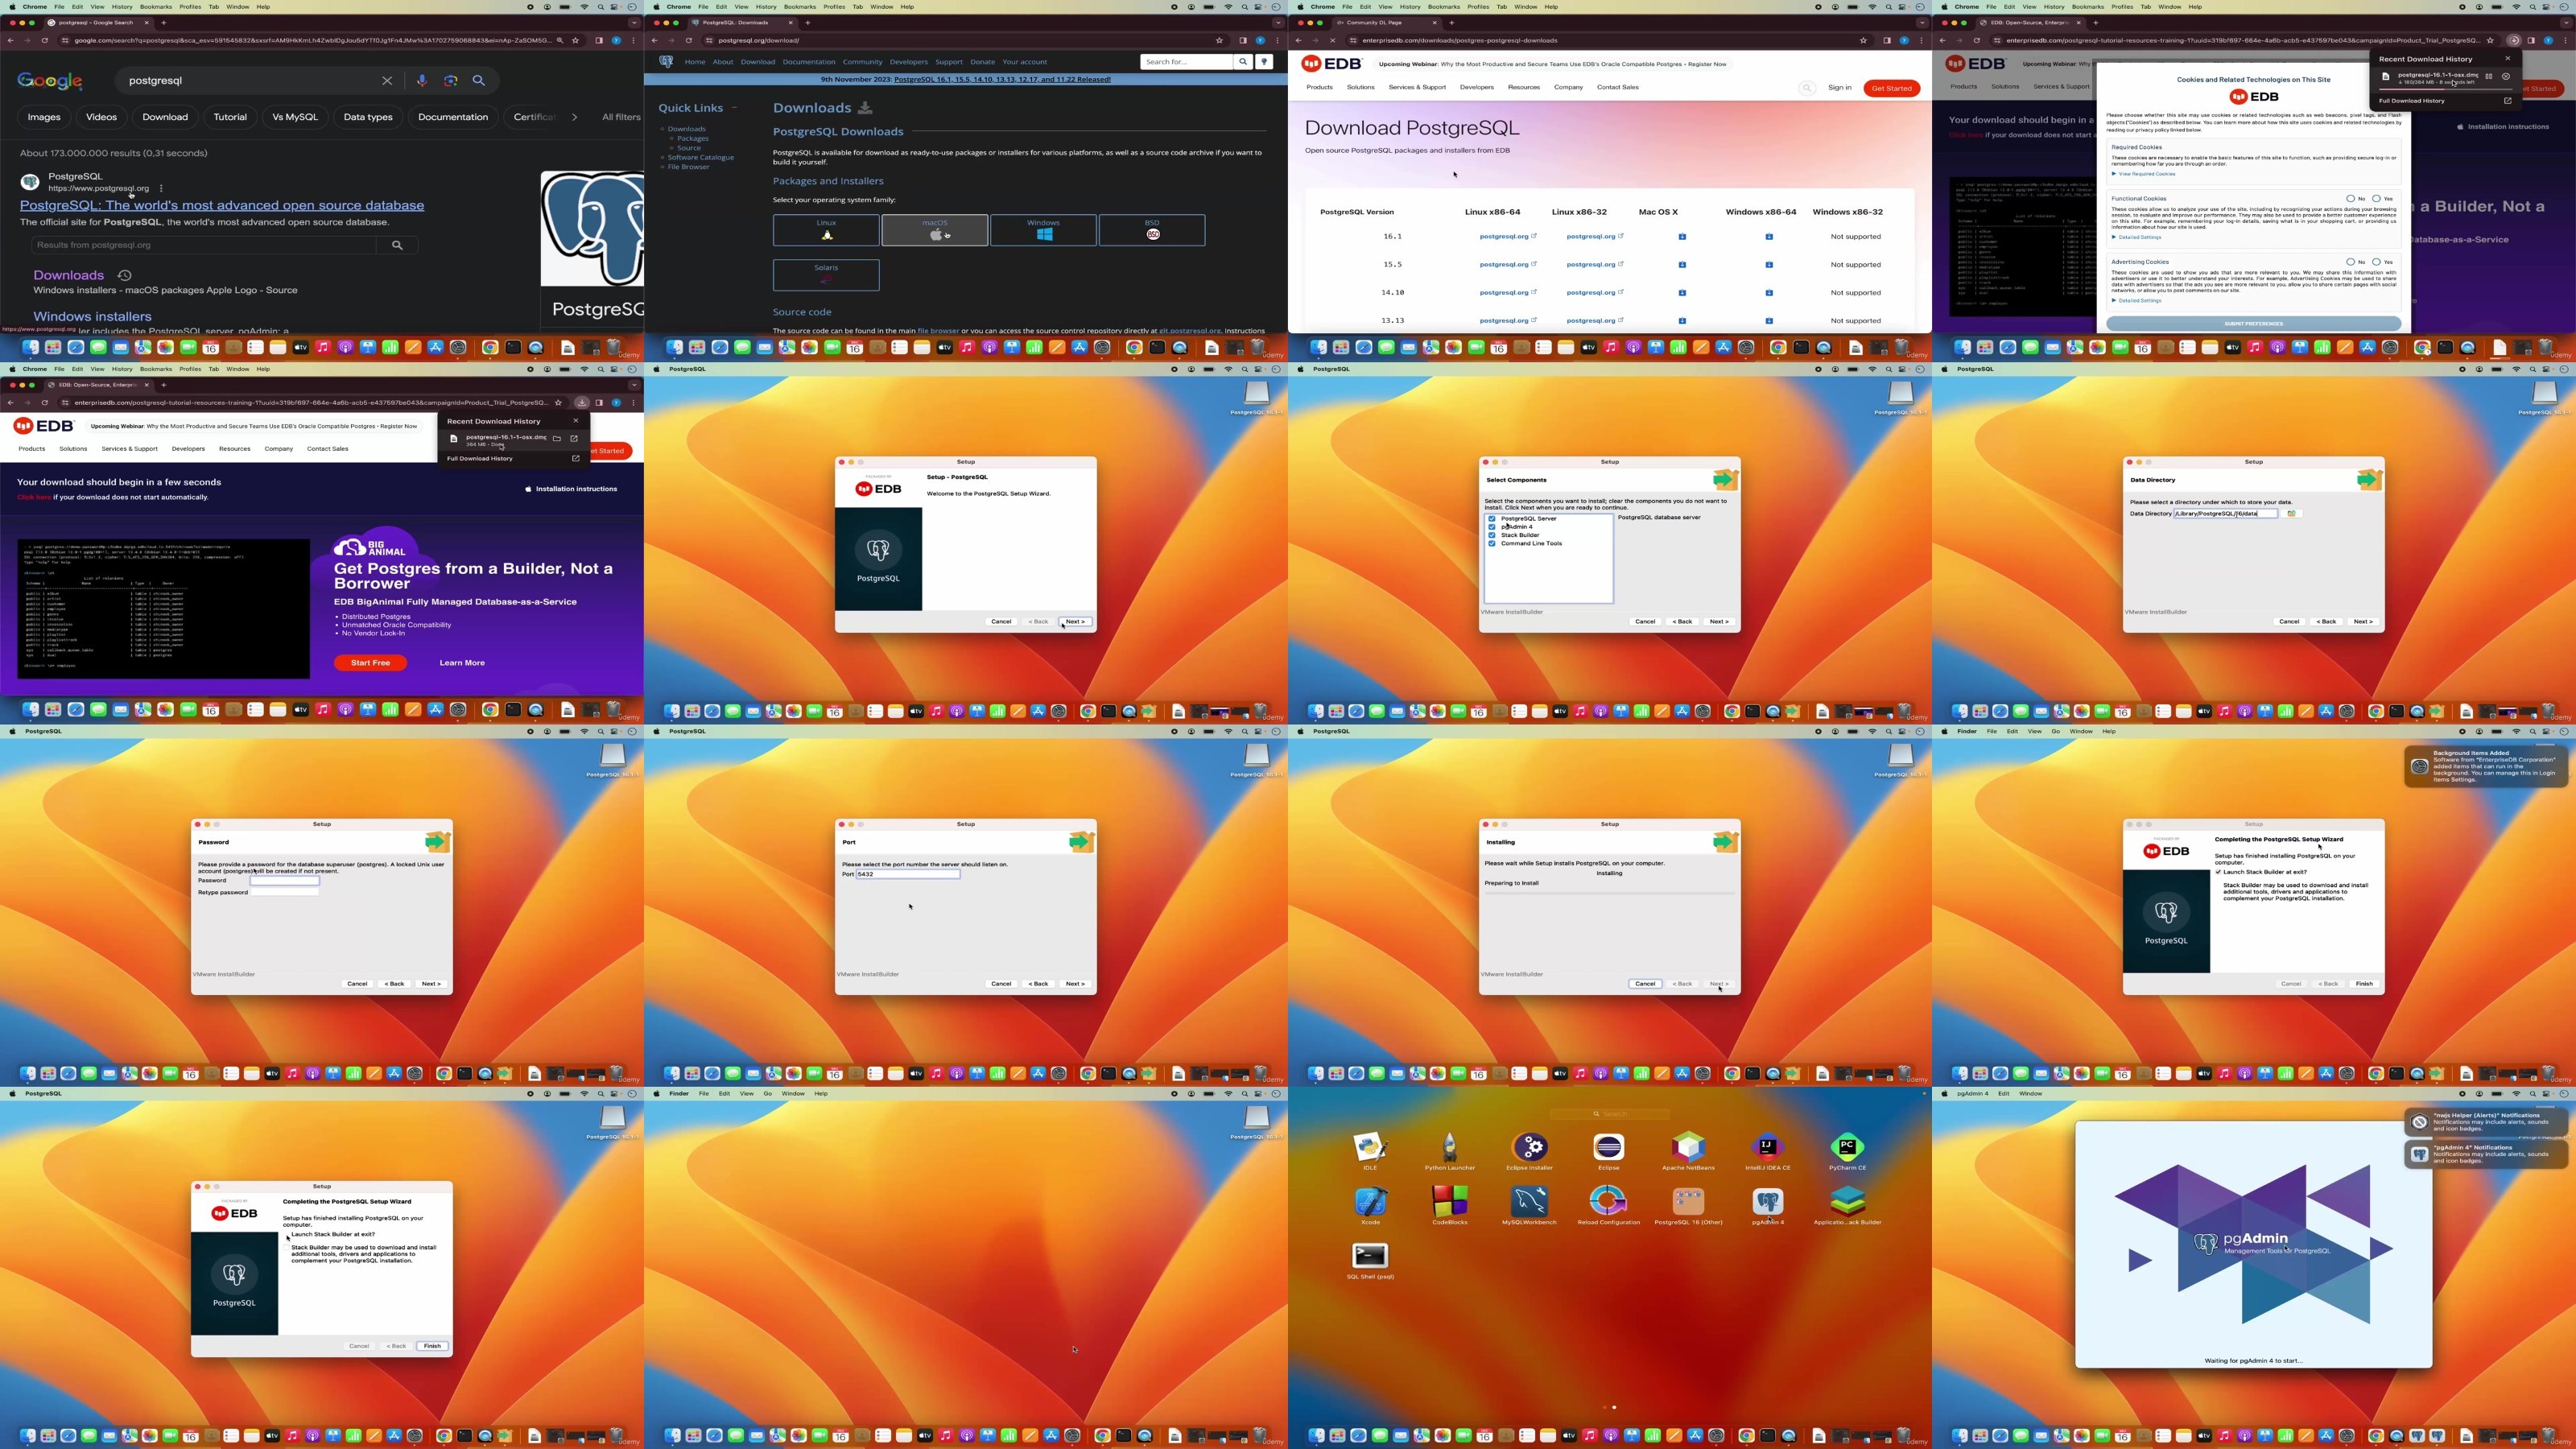
Task: Show the finished dmg in its folder
Action: coord(557,438)
